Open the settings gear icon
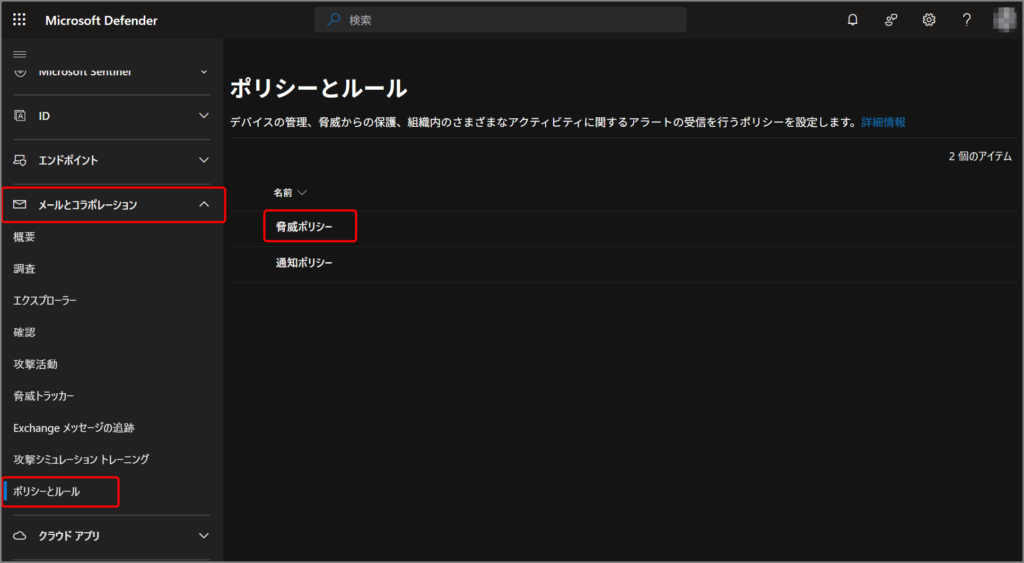Screen dimensions: 1024x563 [929, 20]
